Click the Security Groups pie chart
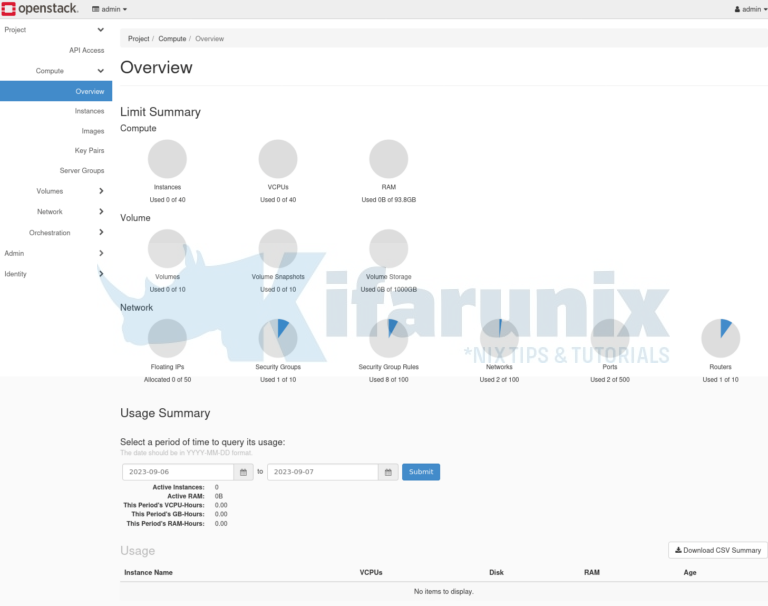 tap(278, 338)
